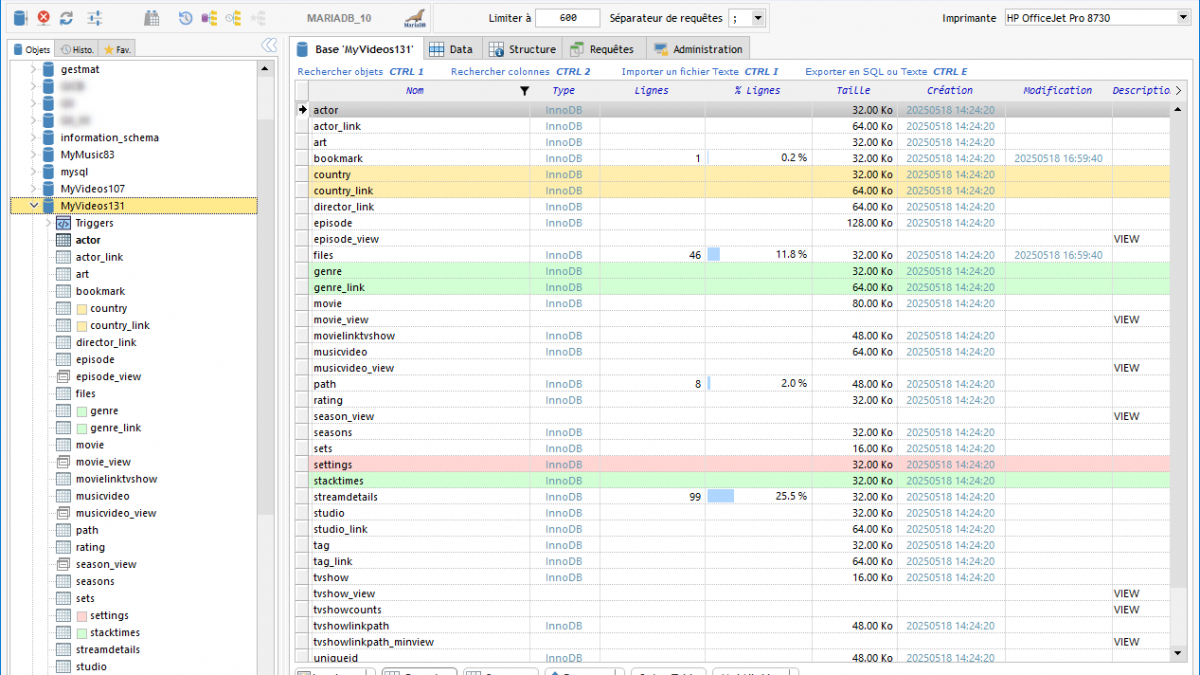Select the director_link table in tree
Screen dimensions: 1200x675
[x=106, y=342]
